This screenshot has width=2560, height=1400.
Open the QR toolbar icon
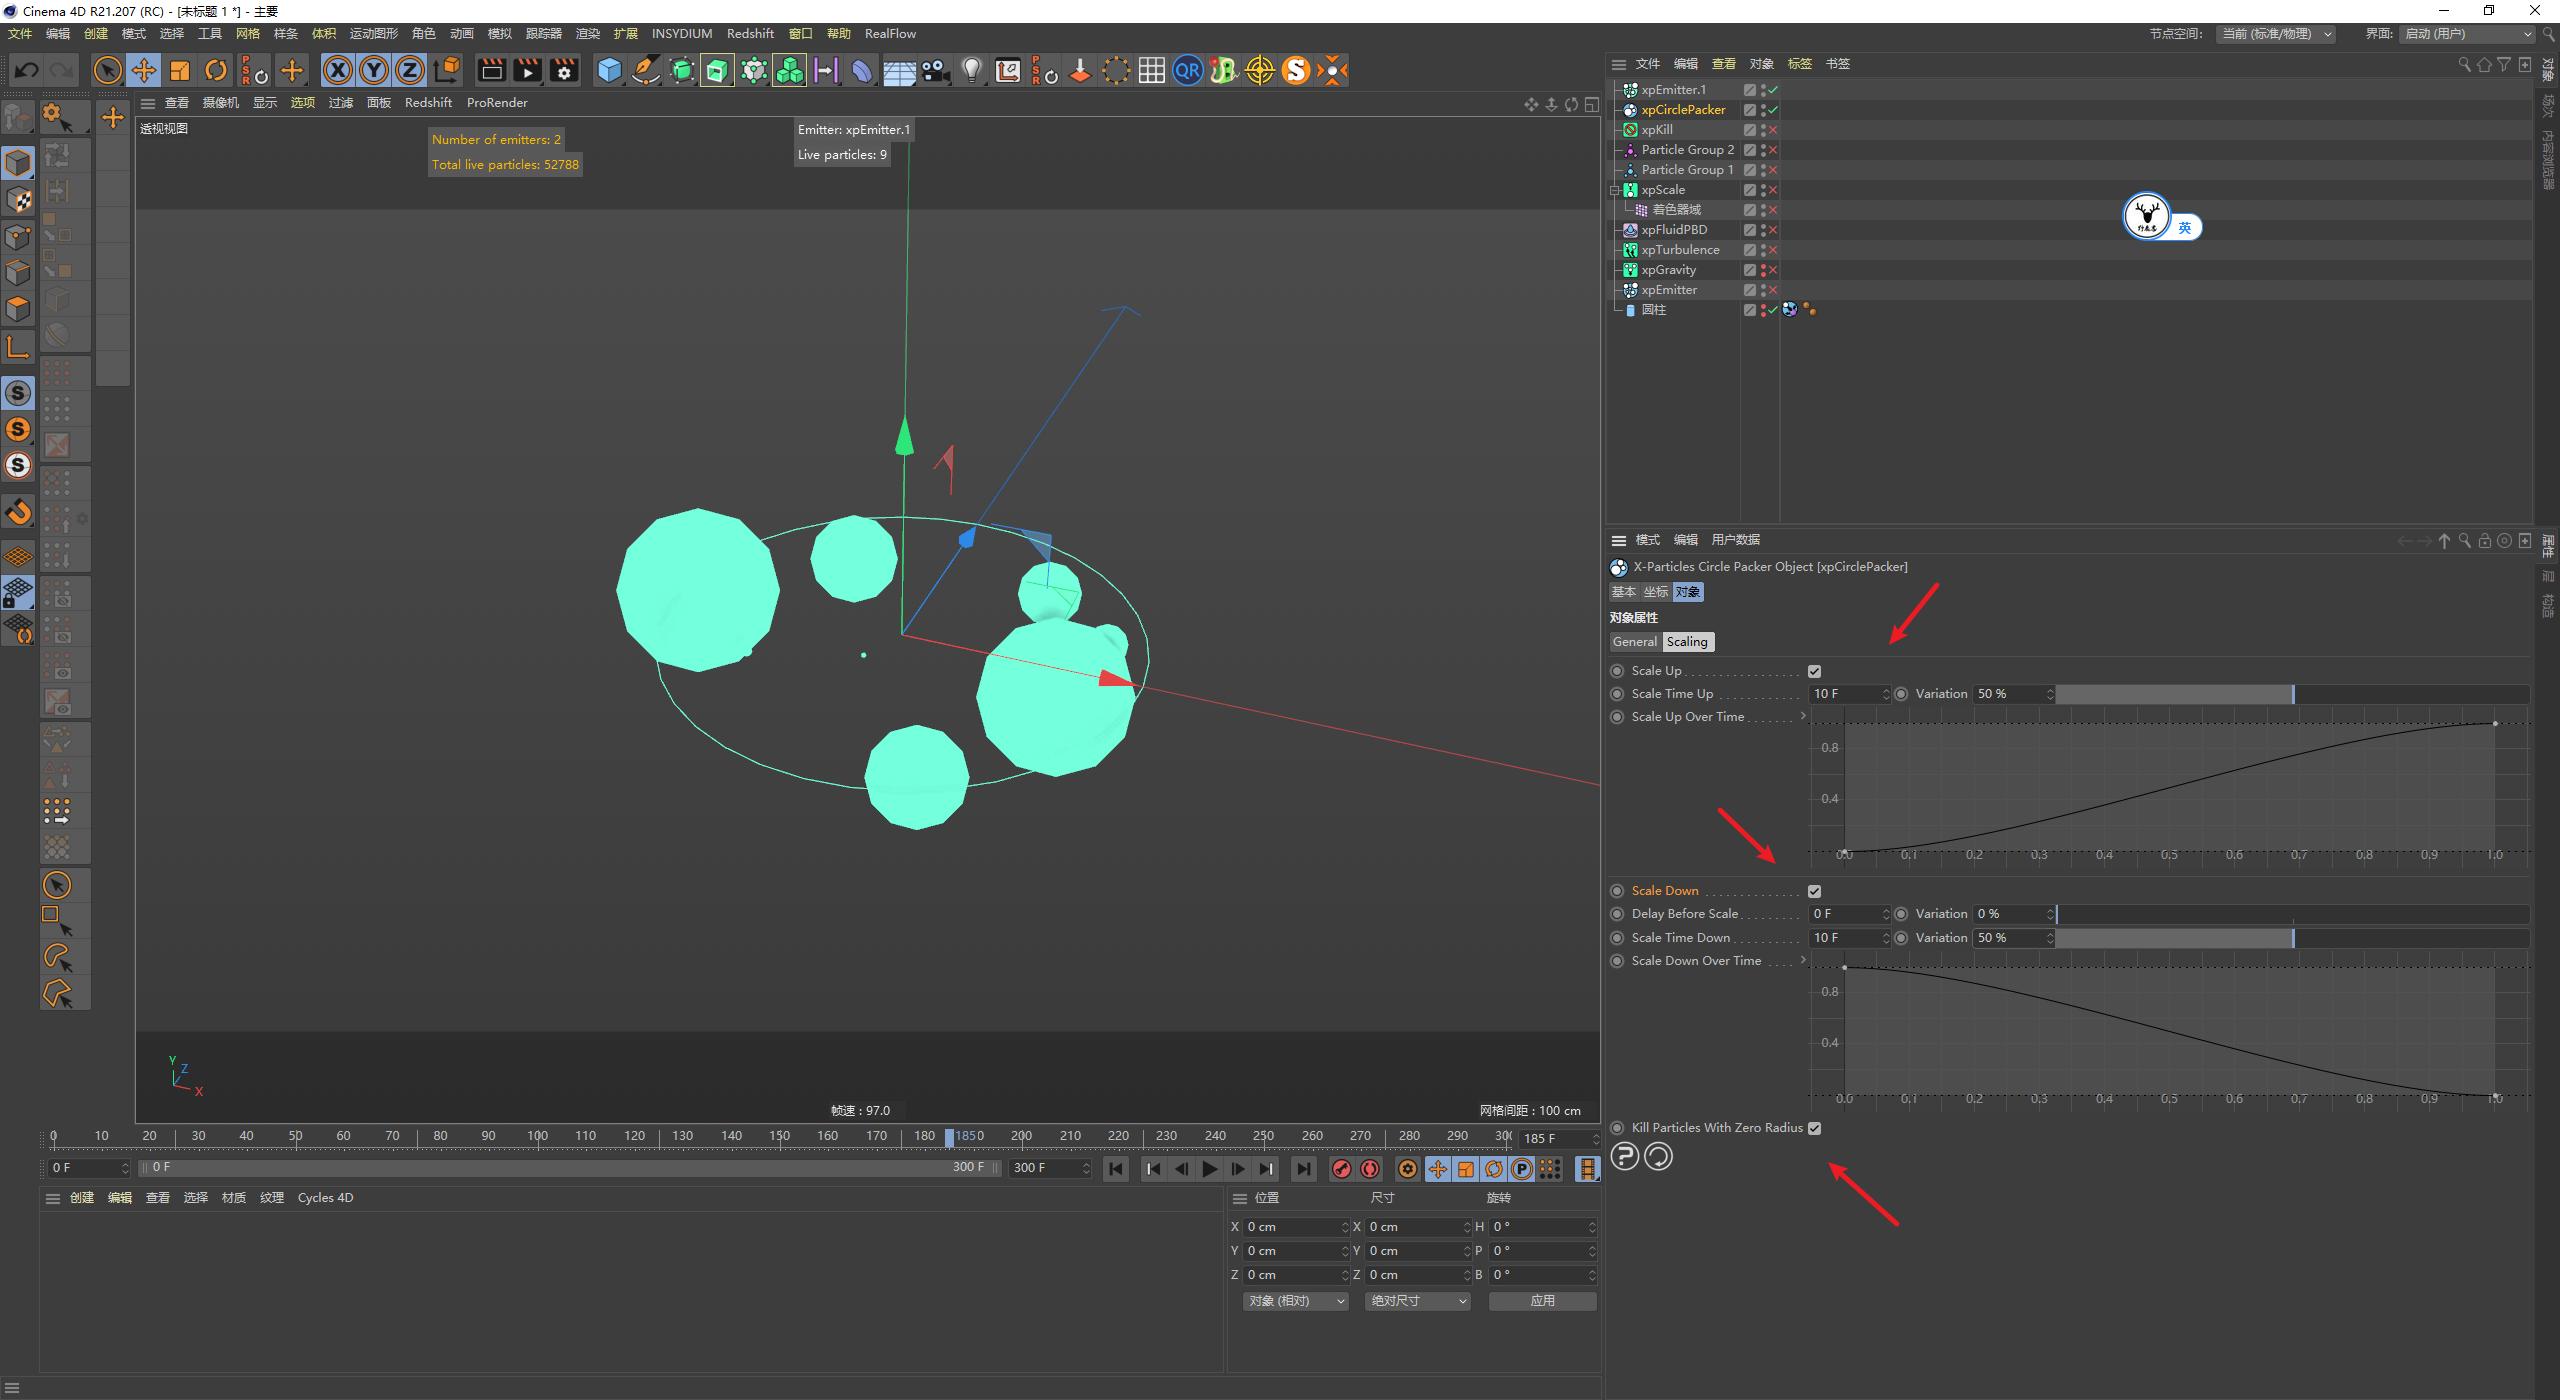pyautogui.click(x=1188, y=70)
